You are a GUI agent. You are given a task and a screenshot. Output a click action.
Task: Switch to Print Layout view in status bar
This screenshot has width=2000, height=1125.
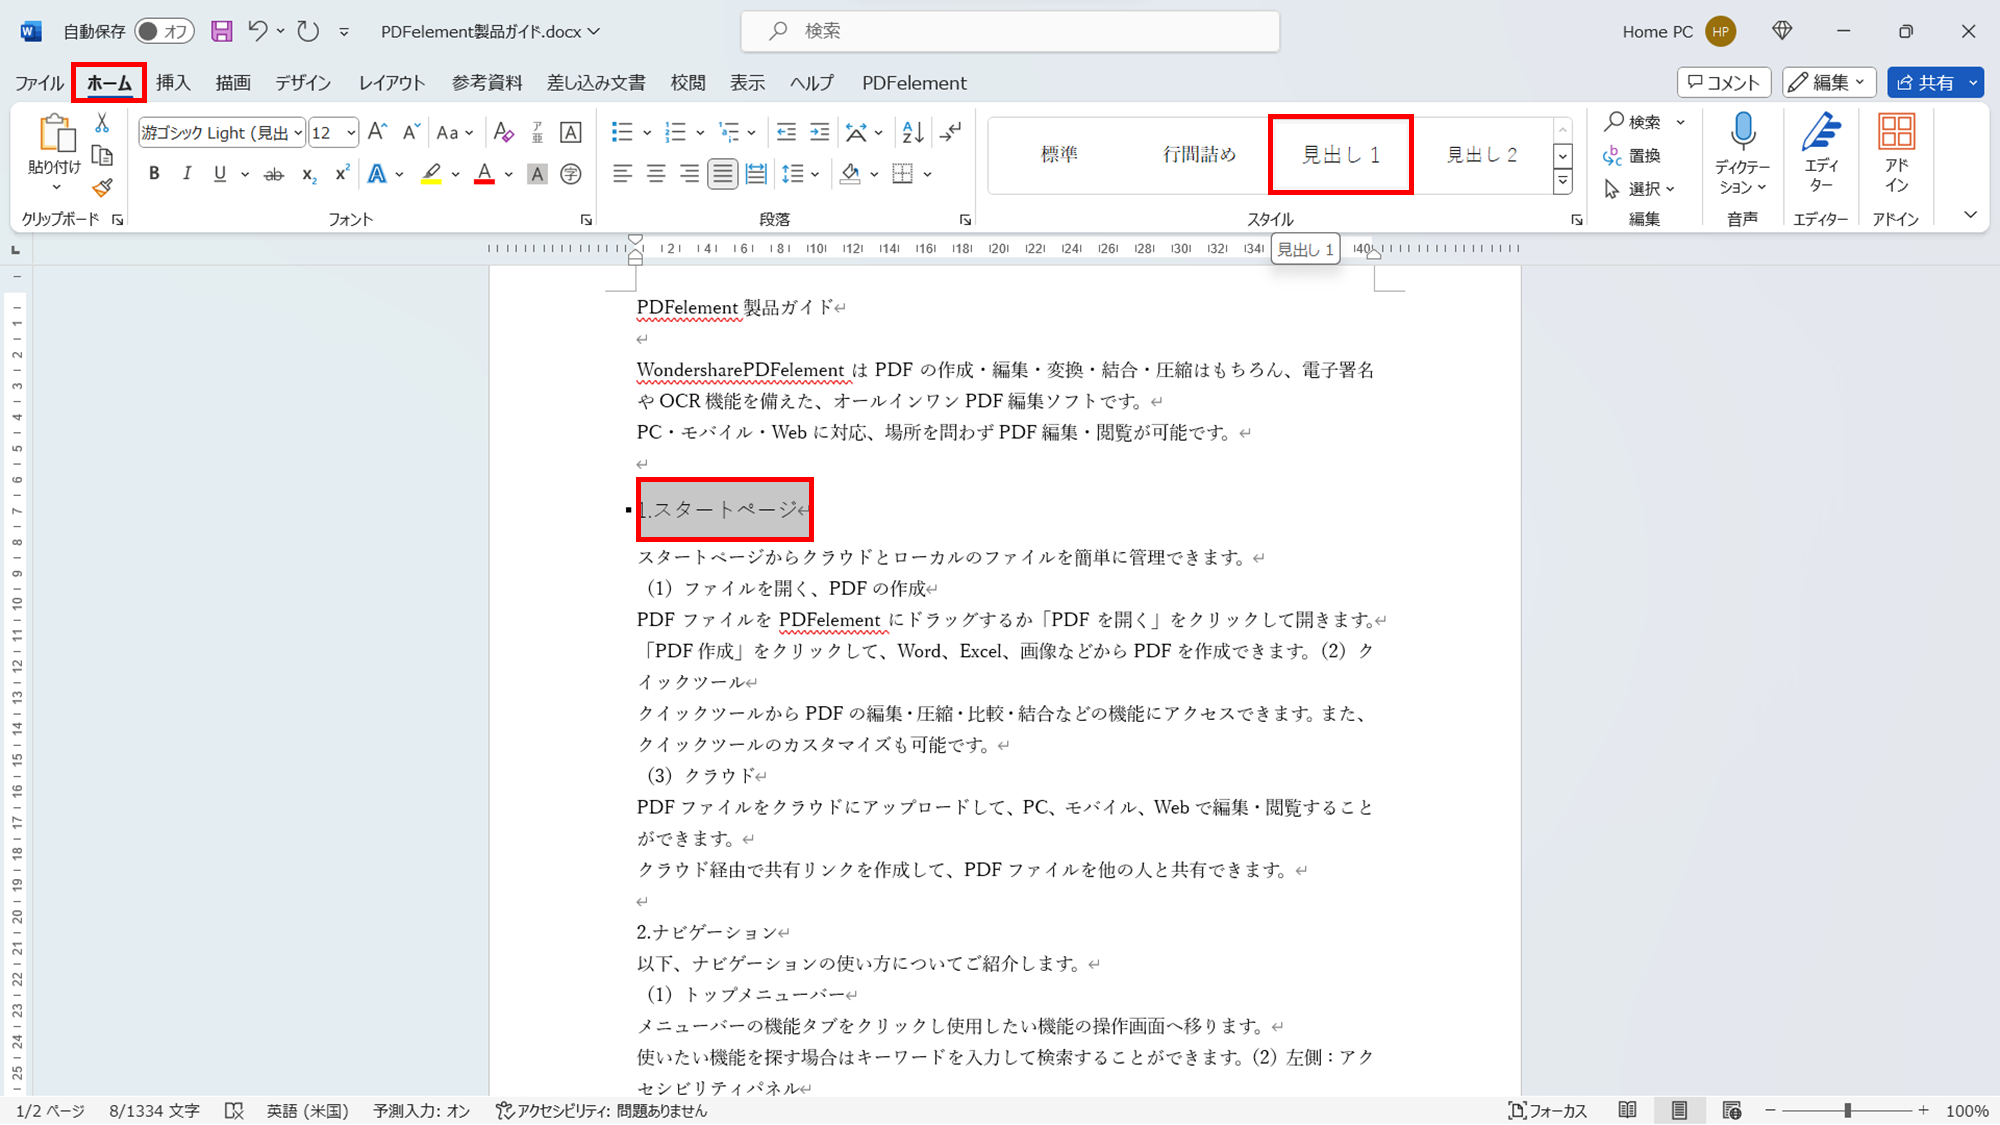1679,1110
